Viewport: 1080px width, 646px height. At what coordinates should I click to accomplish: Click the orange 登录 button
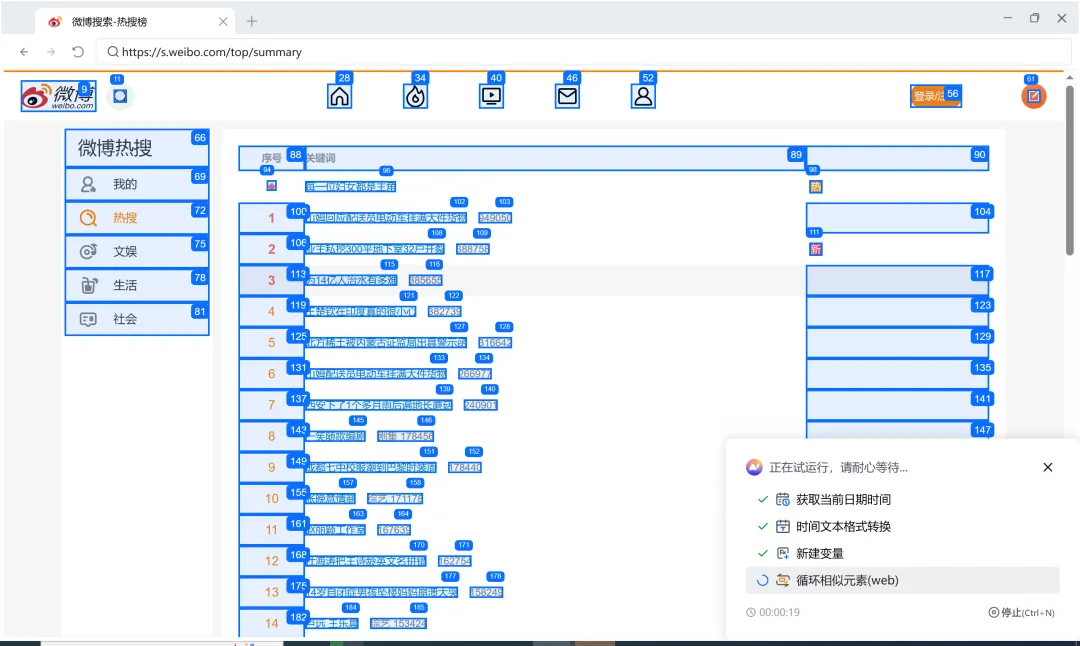pyautogui.click(x=935, y=96)
